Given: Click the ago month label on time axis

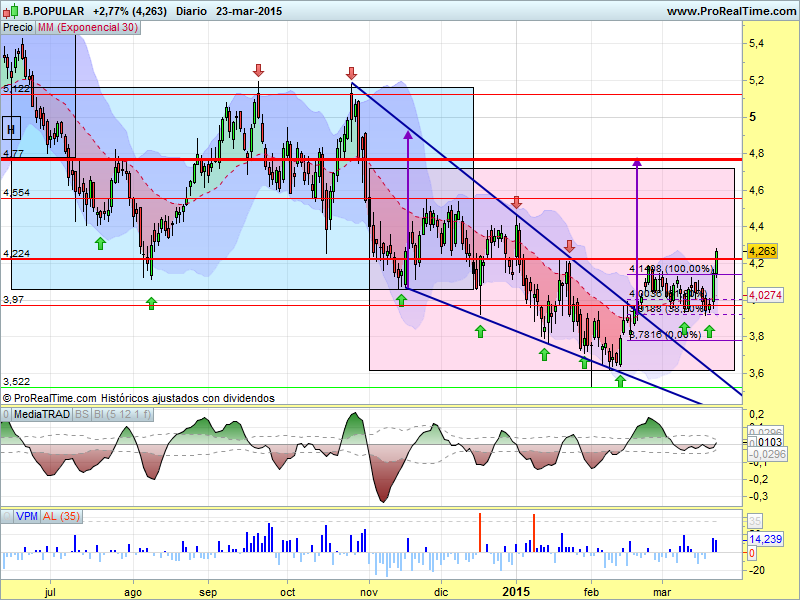Looking at the screenshot, I should pos(133,592).
